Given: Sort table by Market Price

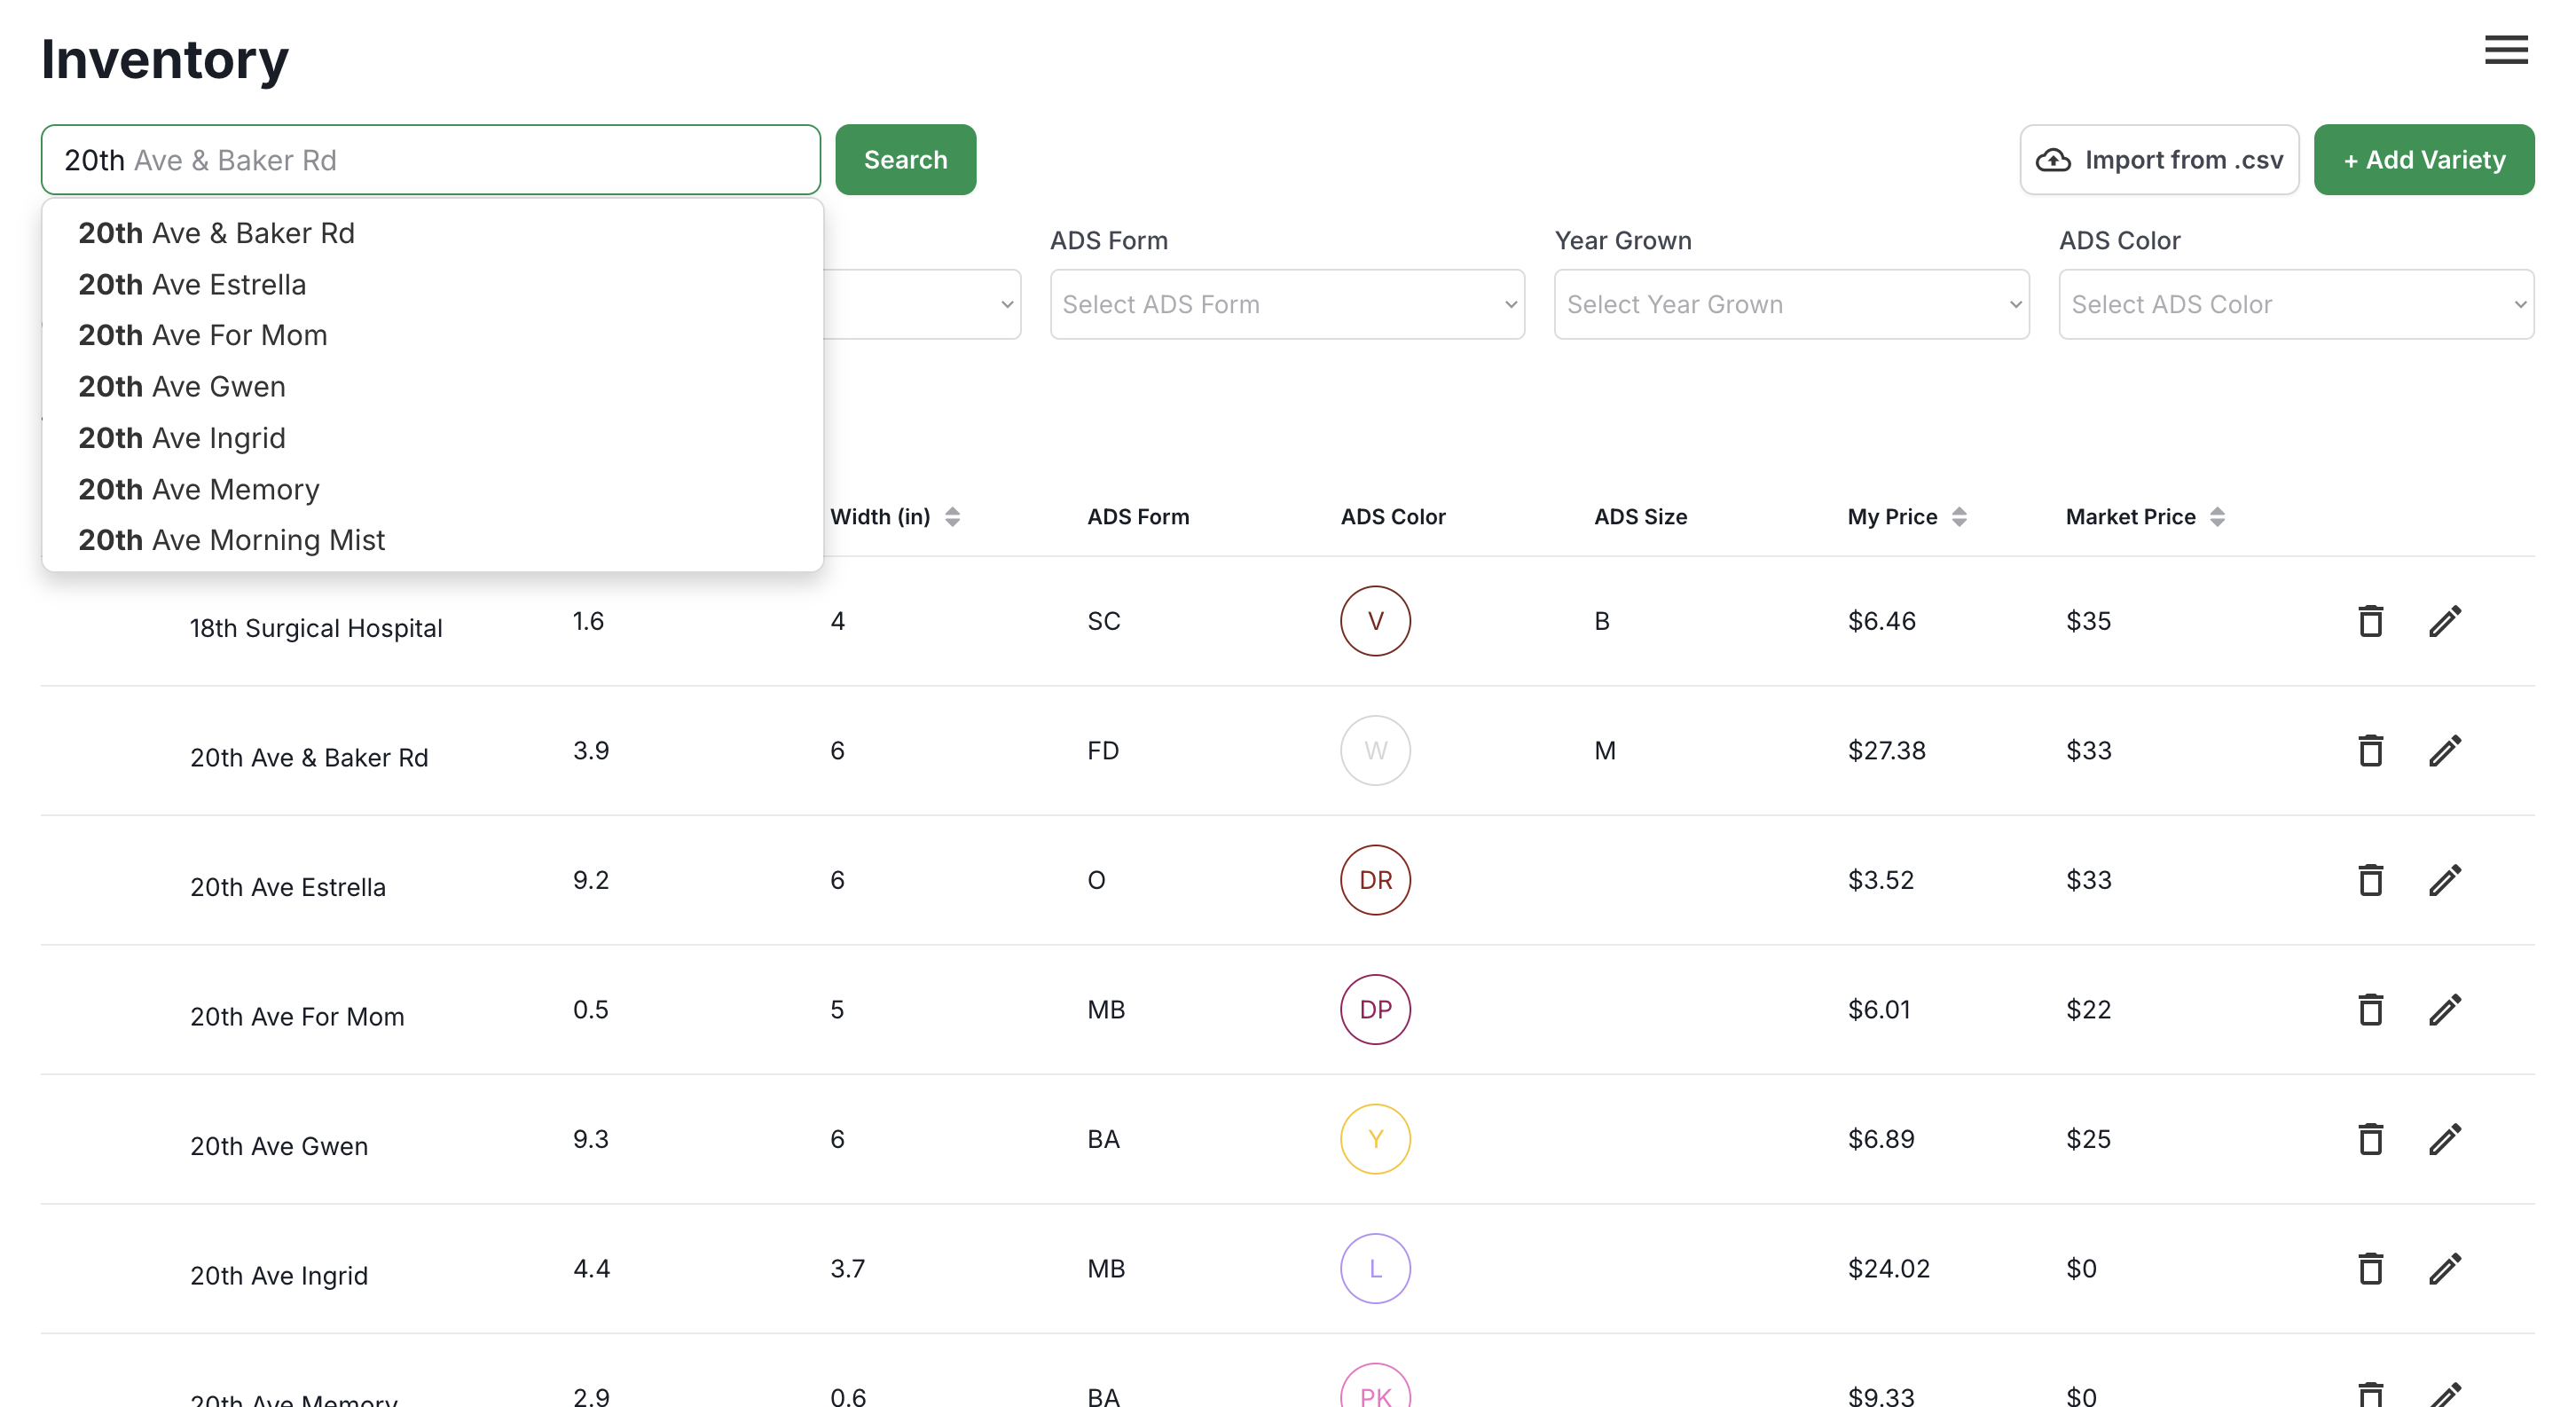Looking at the screenshot, I should [2217, 517].
